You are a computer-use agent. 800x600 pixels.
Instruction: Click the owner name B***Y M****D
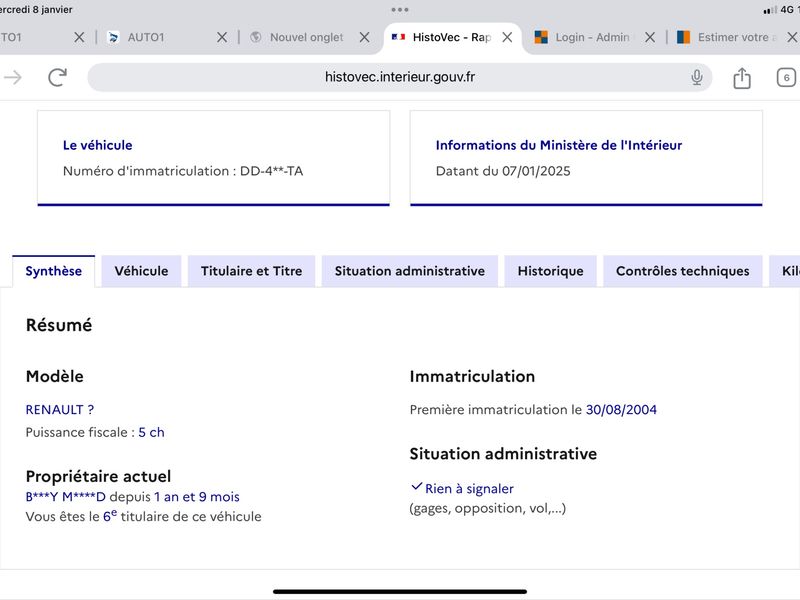65,496
